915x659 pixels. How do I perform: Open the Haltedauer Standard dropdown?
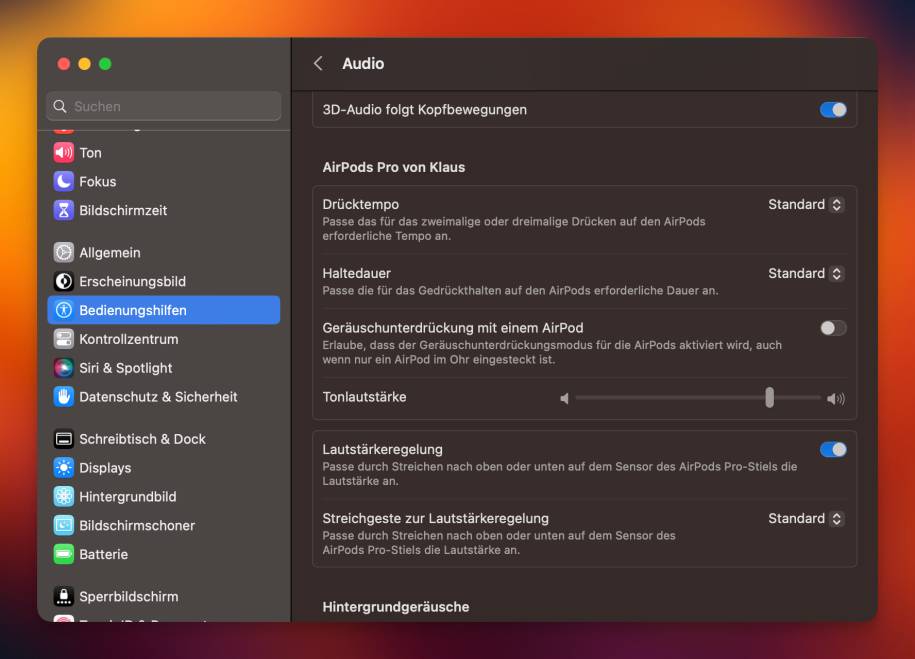pyautogui.click(x=805, y=274)
